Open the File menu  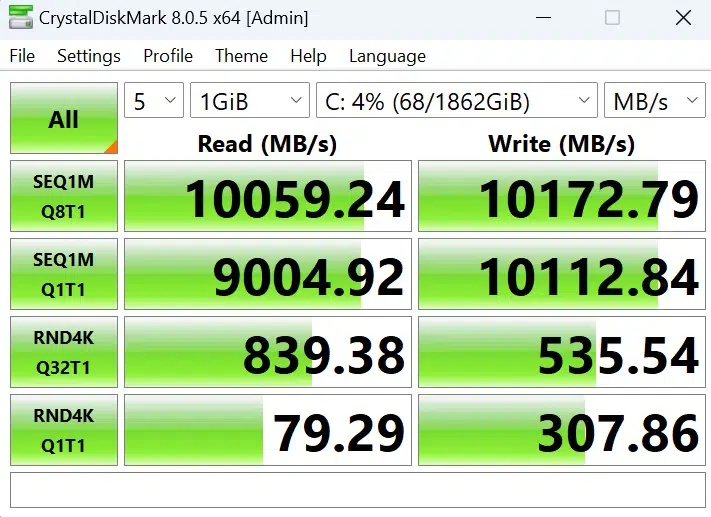(x=22, y=56)
